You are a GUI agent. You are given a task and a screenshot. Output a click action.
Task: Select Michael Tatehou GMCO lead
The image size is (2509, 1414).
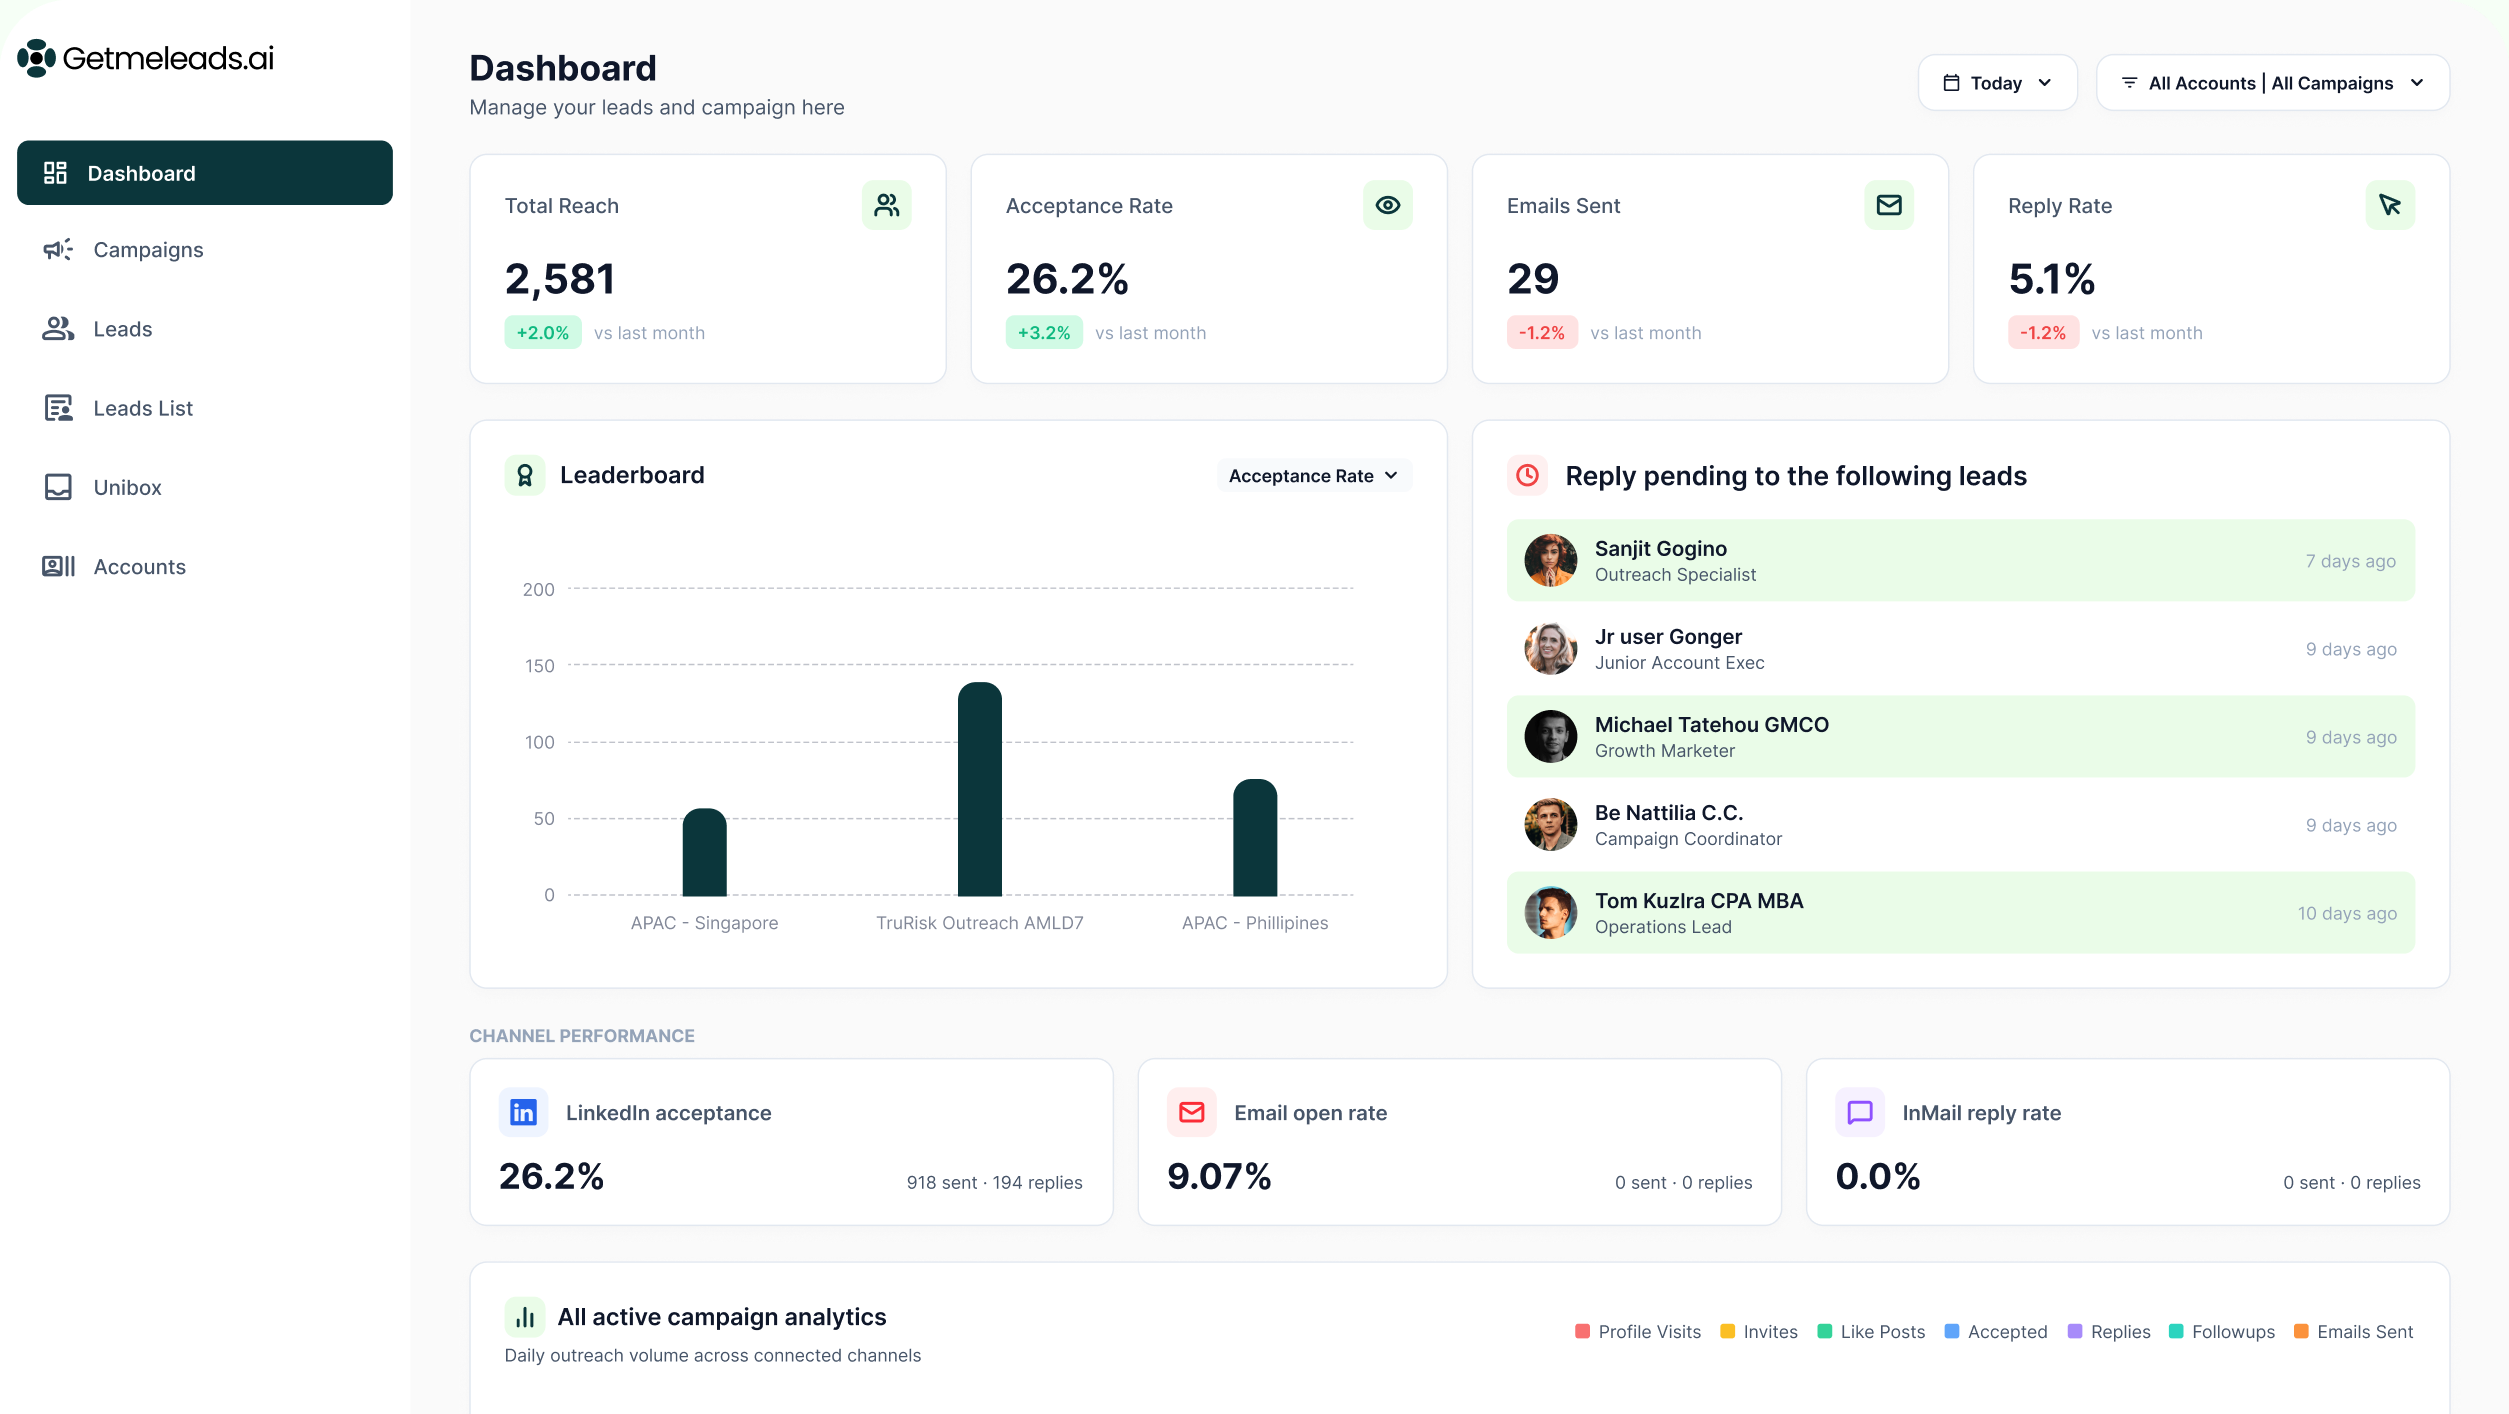pyautogui.click(x=1960, y=736)
